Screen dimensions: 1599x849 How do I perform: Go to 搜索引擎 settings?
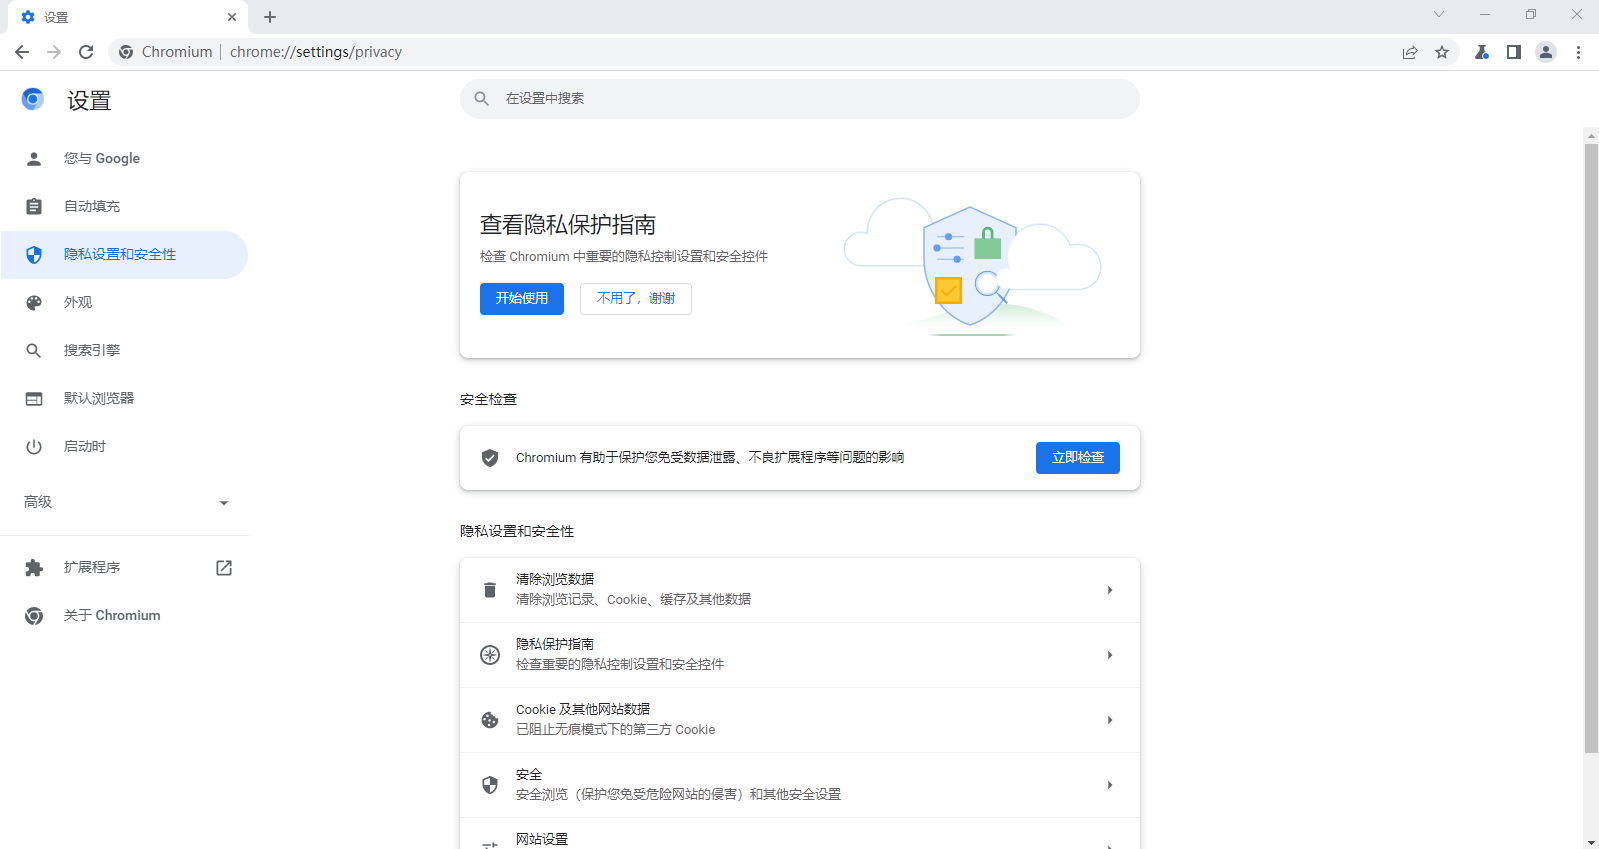click(92, 350)
